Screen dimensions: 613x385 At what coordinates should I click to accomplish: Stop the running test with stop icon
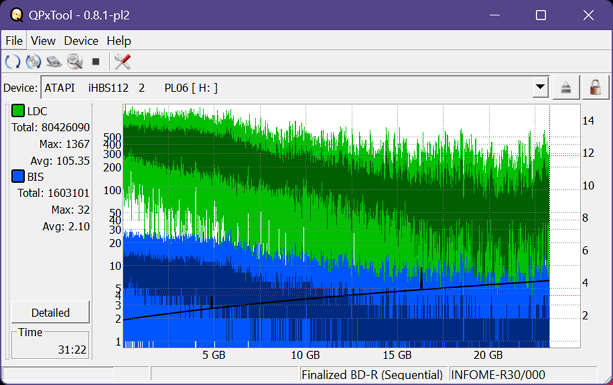95,62
